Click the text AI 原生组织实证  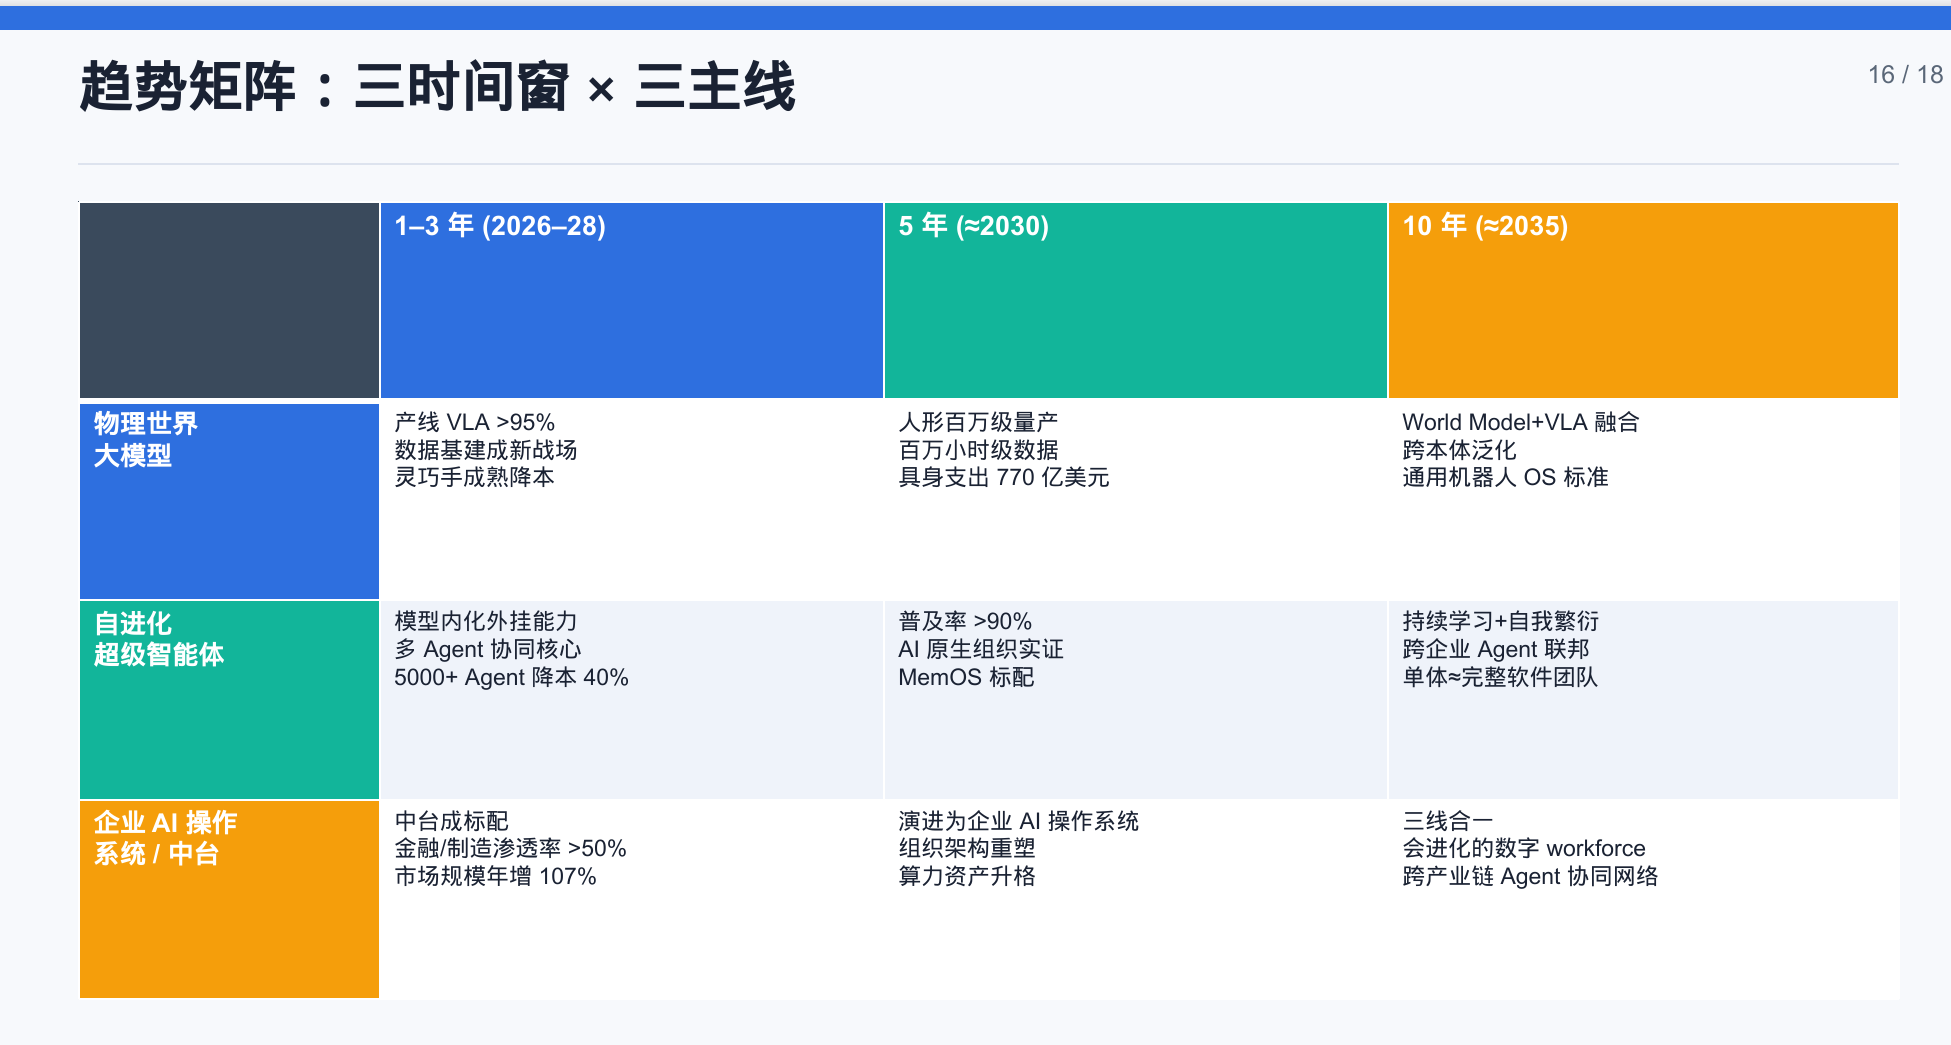pyautogui.click(x=980, y=649)
